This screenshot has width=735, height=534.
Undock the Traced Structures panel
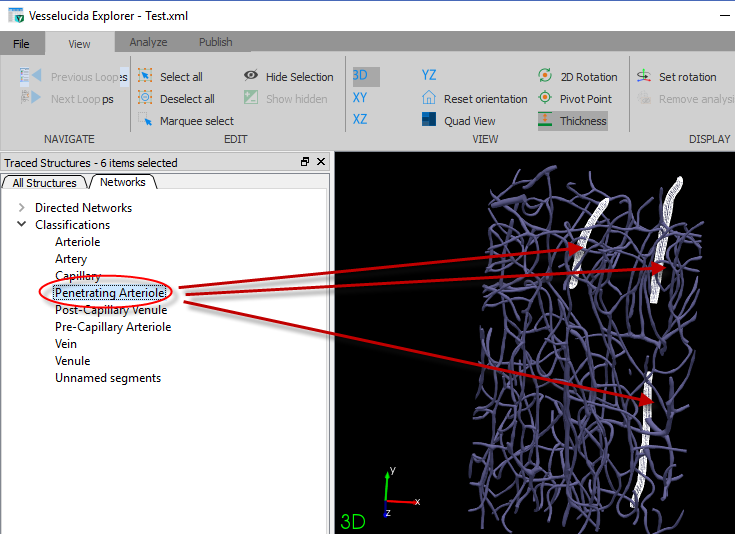coord(305,162)
